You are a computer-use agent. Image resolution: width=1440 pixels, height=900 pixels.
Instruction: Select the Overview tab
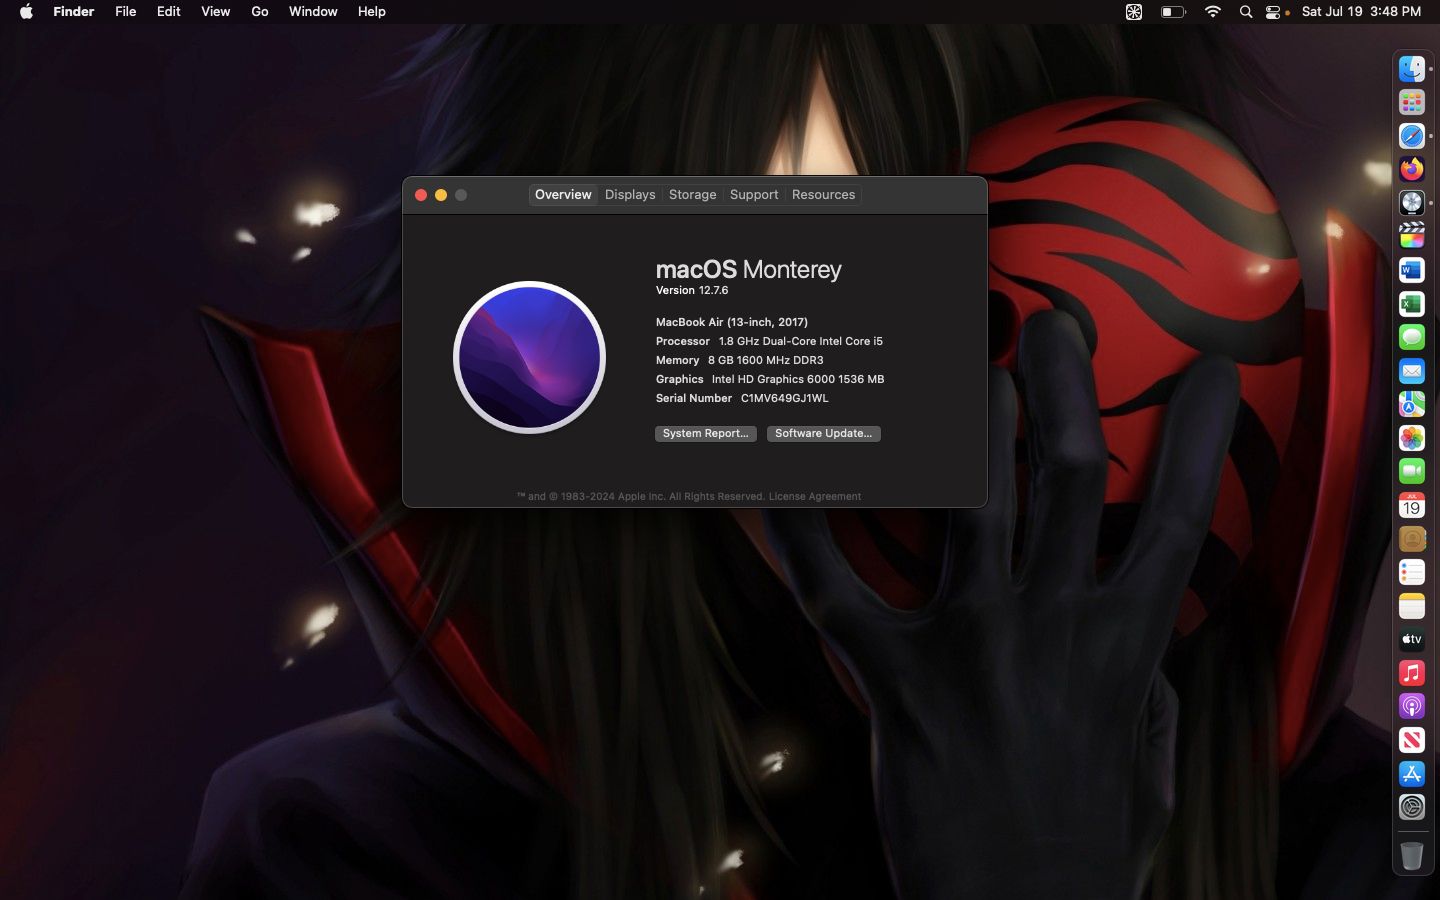click(x=563, y=195)
